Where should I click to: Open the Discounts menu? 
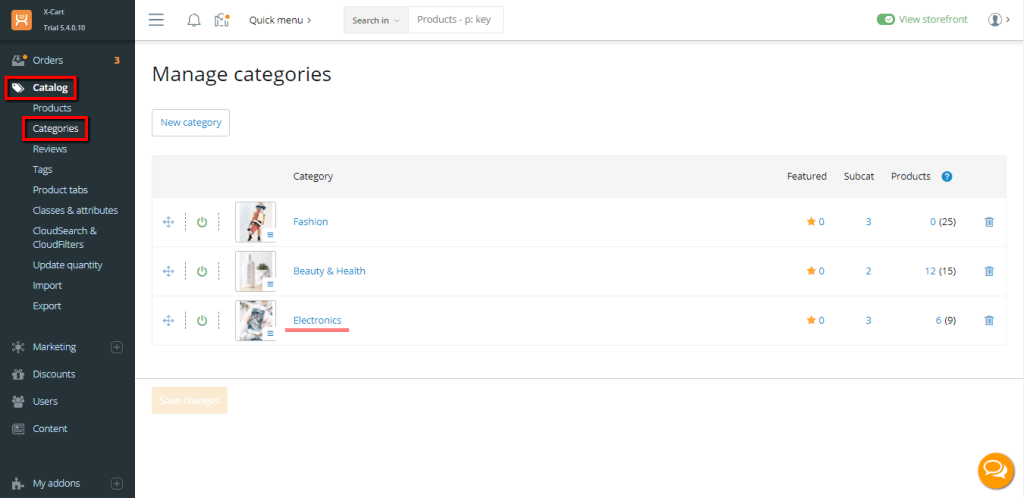tap(54, 374)
